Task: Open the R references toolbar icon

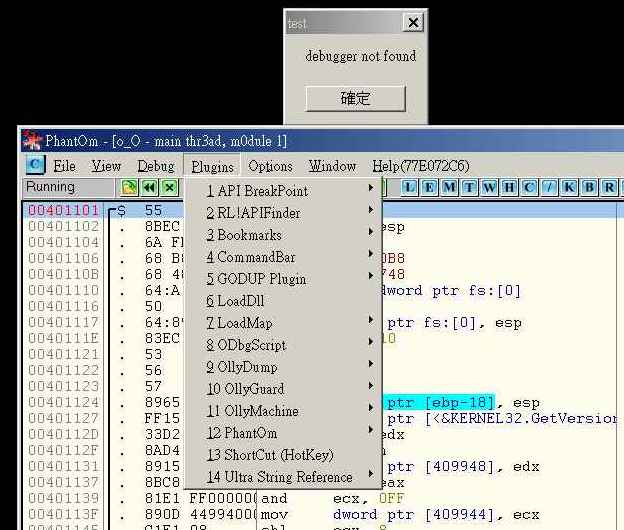Action: [x=609, y=187]
